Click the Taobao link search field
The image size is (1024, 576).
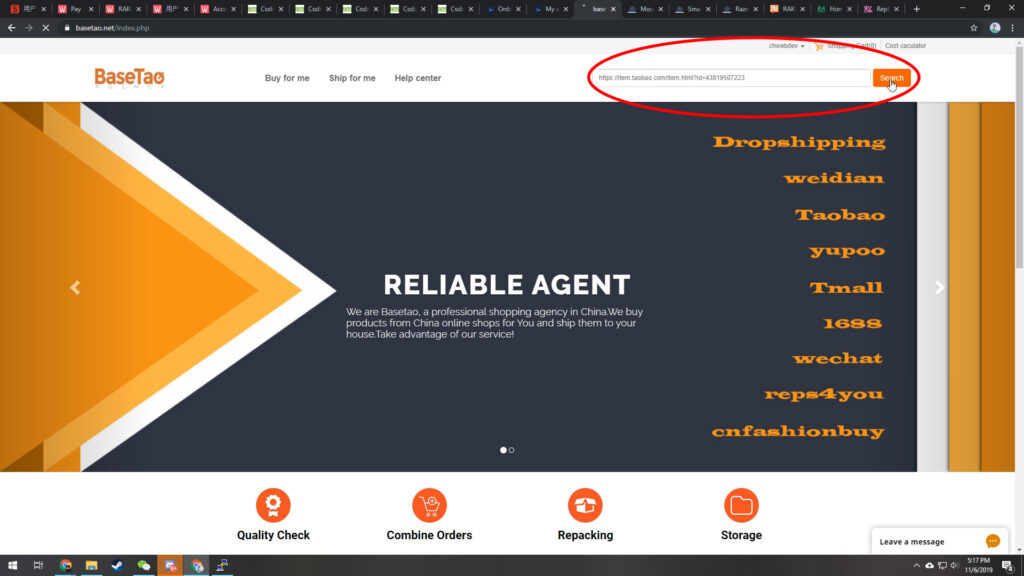click(x=732, y=78)
